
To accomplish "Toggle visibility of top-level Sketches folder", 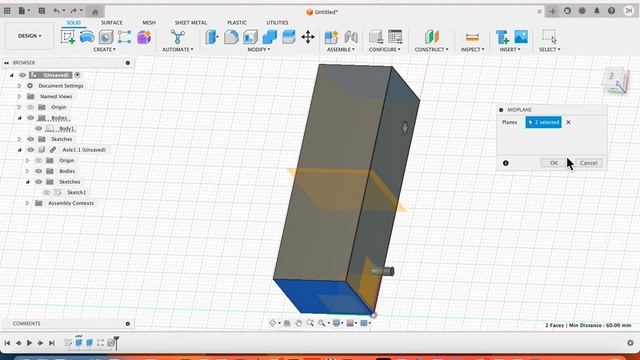I will [31, 139].
